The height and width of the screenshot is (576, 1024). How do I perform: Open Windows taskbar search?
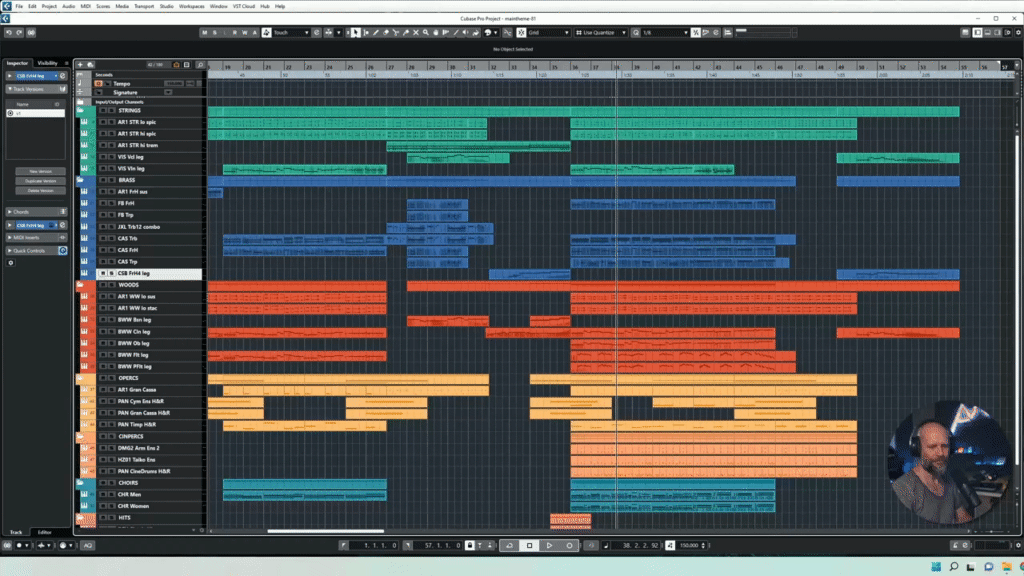pyautogui.click(x=953, y=567)
